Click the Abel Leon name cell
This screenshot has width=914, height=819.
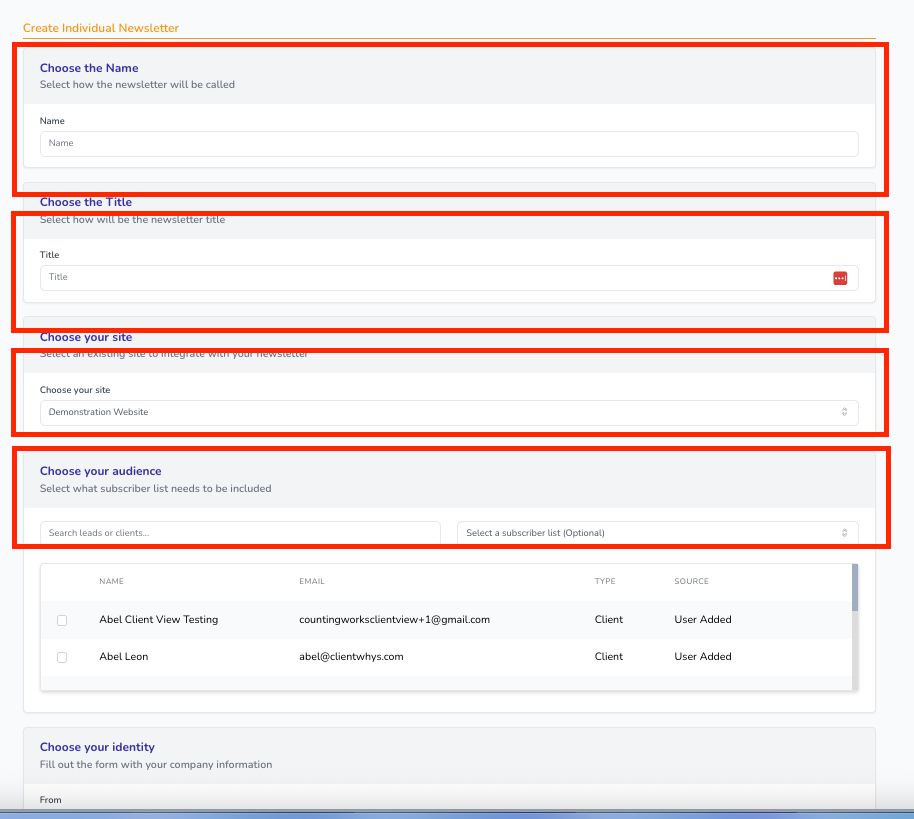point(124,657)
